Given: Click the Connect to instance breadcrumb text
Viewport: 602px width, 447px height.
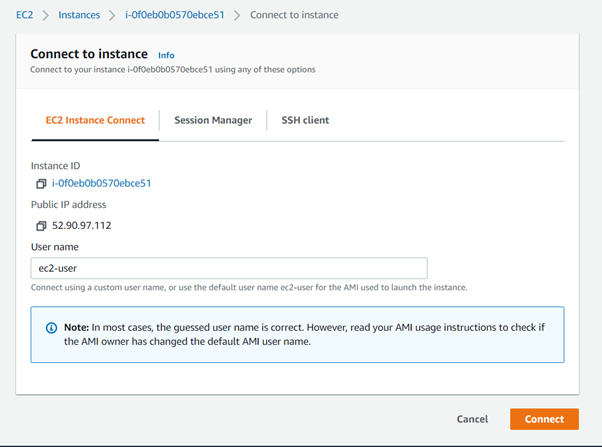Looking at the screenshot, I should click(294, 15).
